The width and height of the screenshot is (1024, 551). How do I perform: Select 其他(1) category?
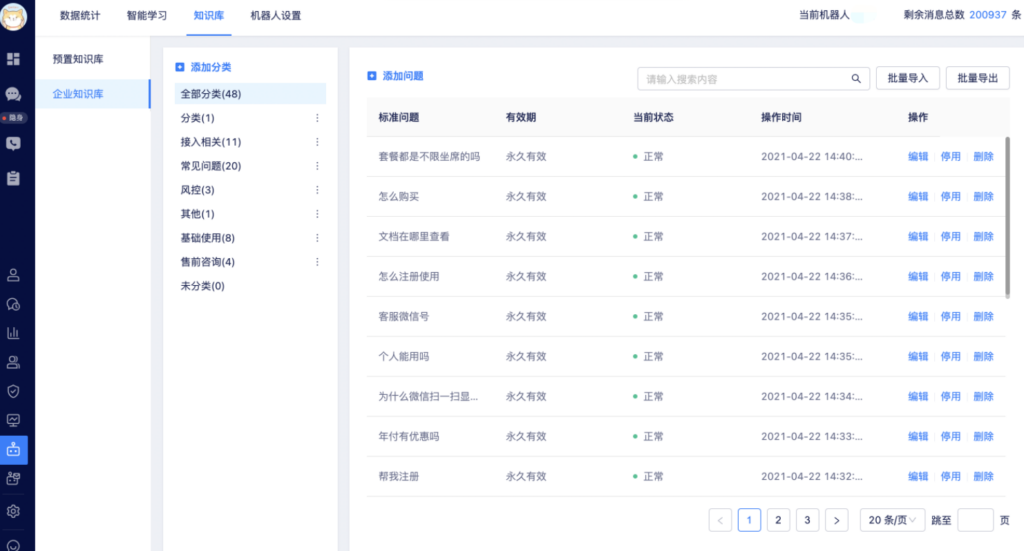(x=197, y=214)
